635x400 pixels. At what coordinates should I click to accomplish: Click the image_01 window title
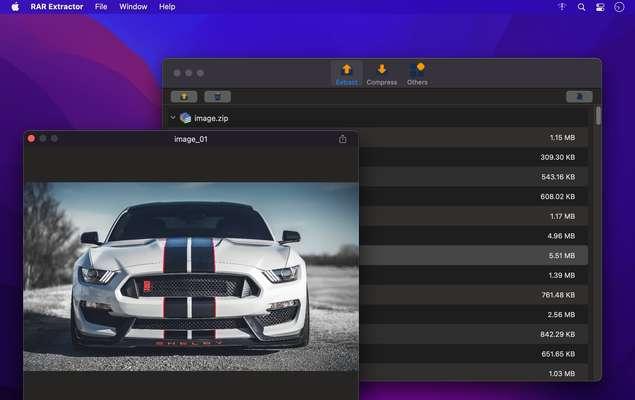tap(191, 139)
